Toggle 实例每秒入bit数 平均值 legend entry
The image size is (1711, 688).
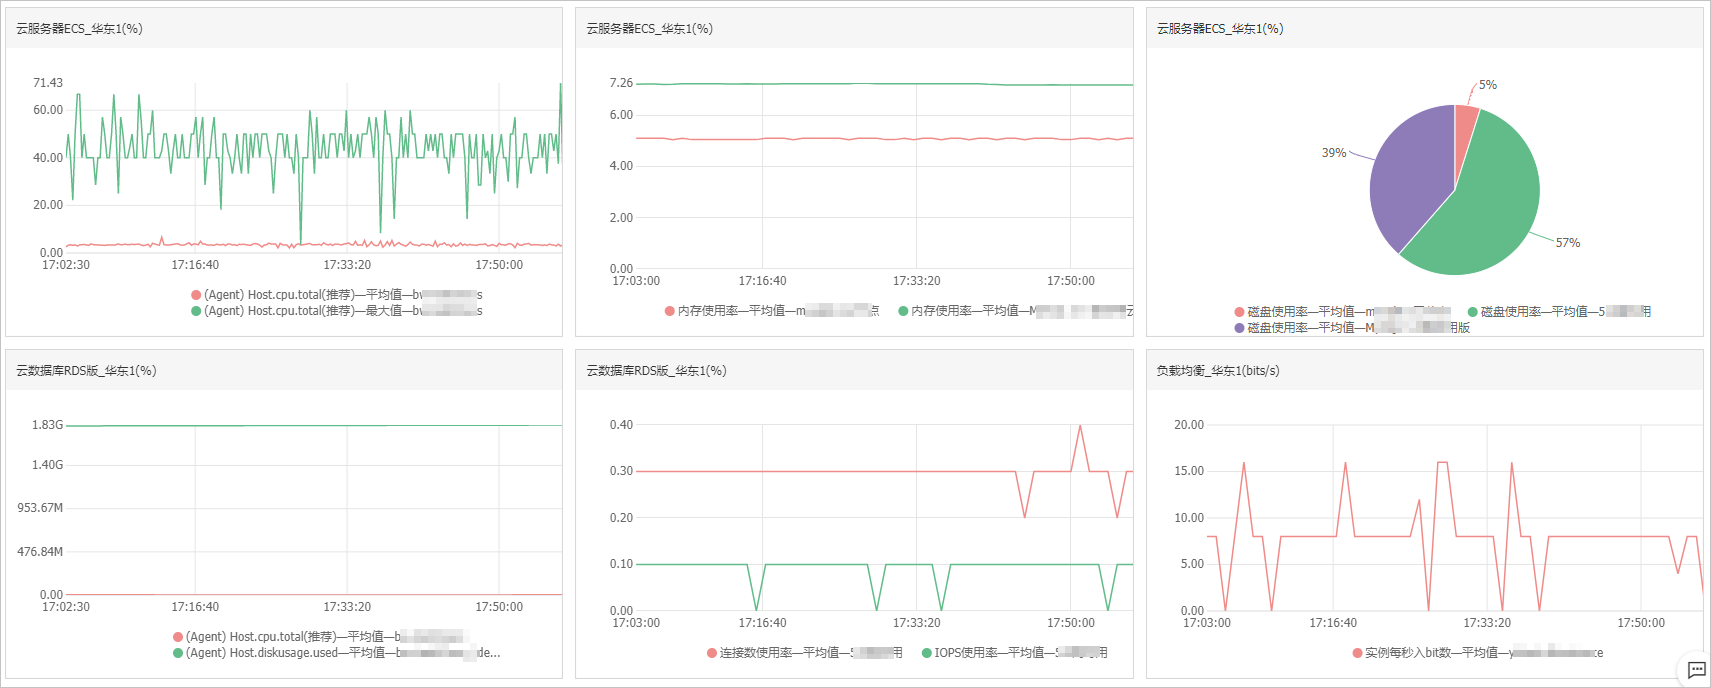click(1478, 653)
